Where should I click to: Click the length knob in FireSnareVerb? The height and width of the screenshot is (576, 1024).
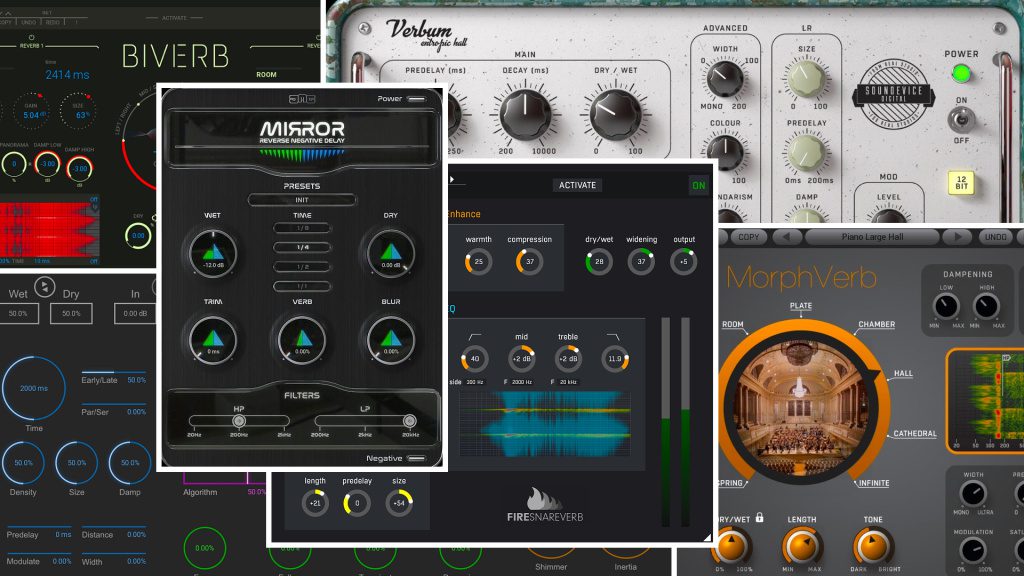point(315,503)
